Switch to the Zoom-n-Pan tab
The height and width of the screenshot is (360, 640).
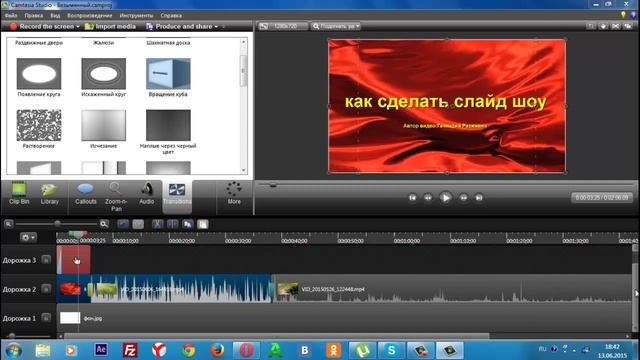[116, 197]
